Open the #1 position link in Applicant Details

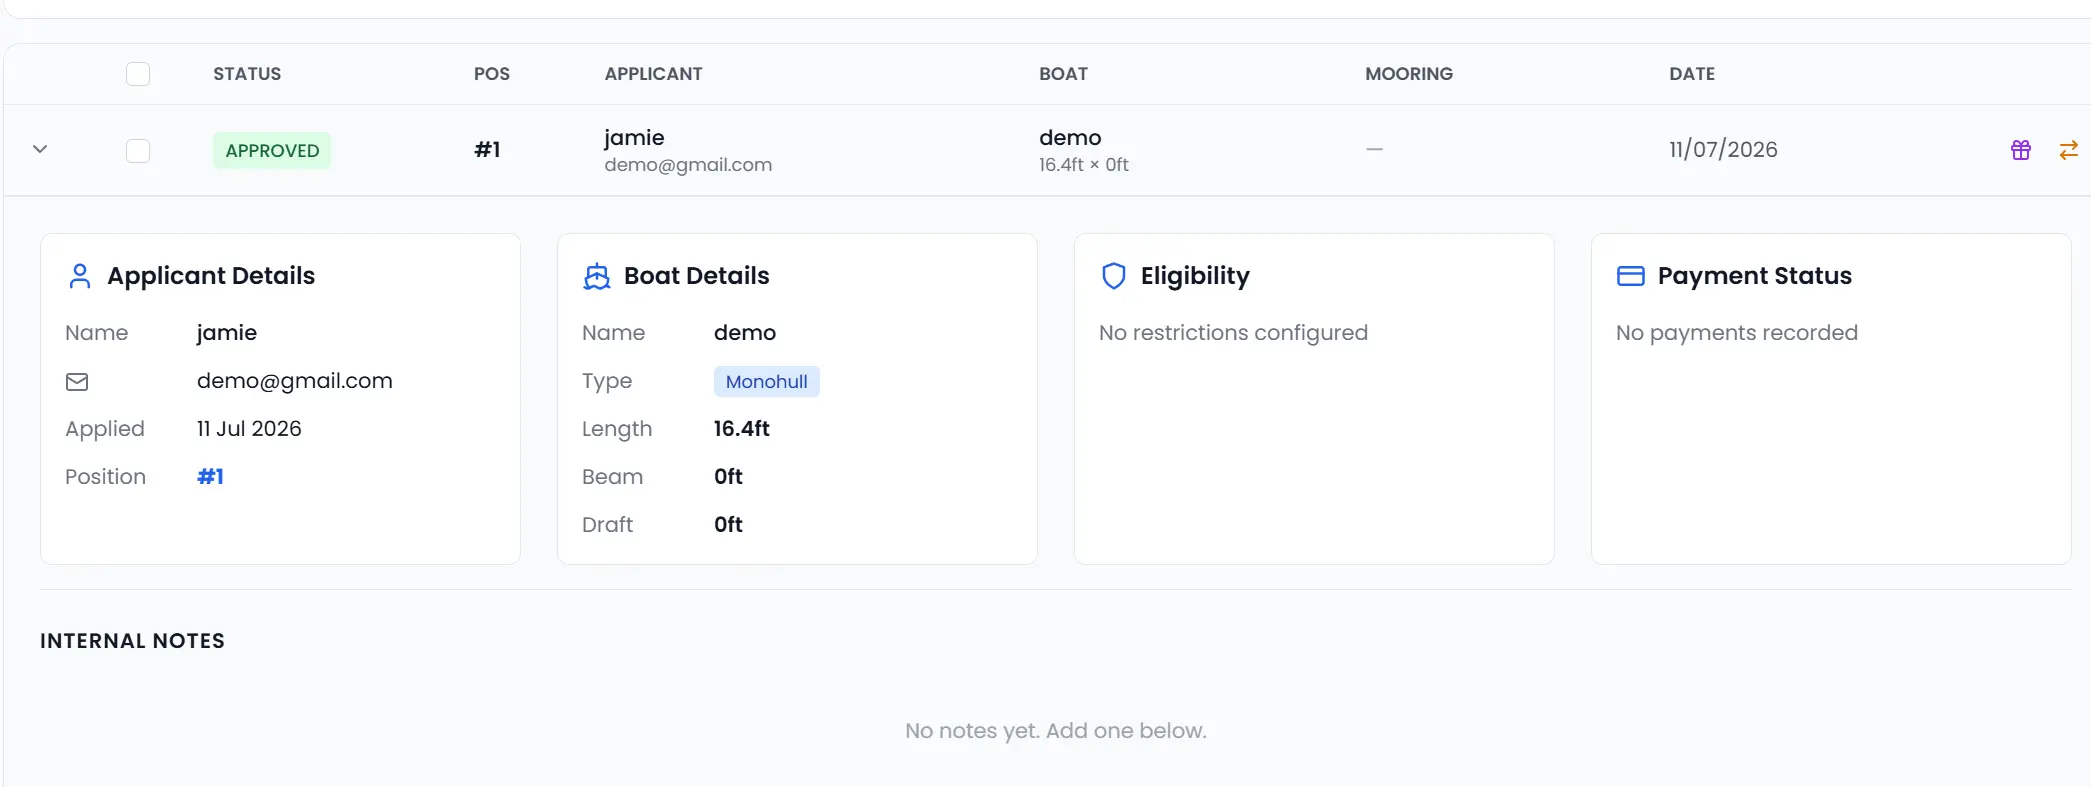210,477
